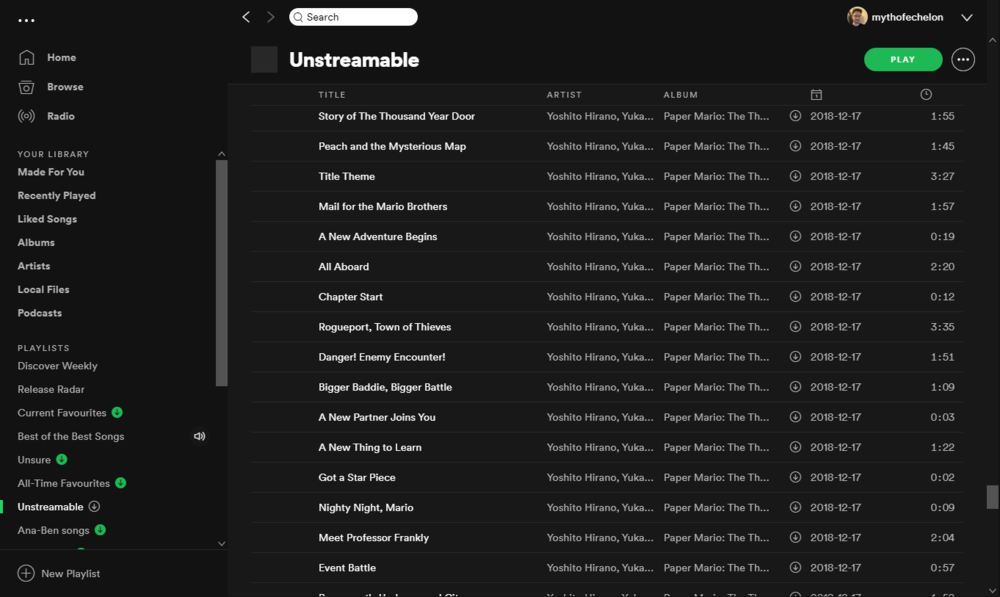Screen dimensions: 1000x597
Task: Click the sidebar scroll down arrow
Action: point(221,544)
